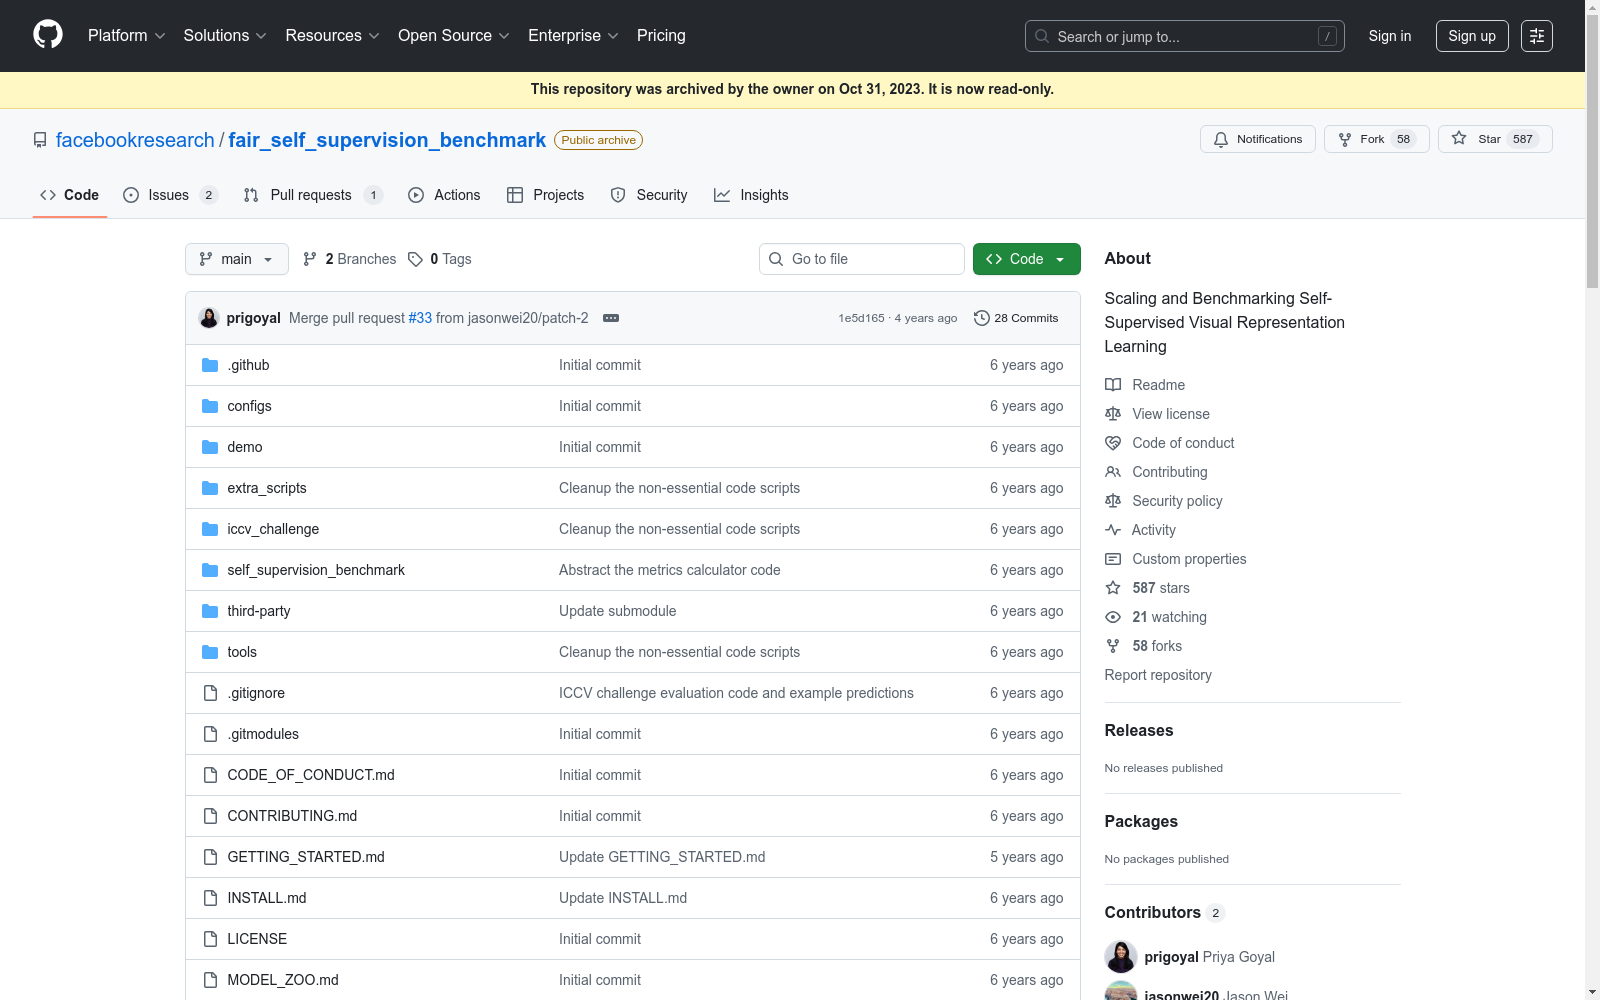Click the Sign in link
This screenshot has width=1600, height=1000.
[x=1390, y=36]
